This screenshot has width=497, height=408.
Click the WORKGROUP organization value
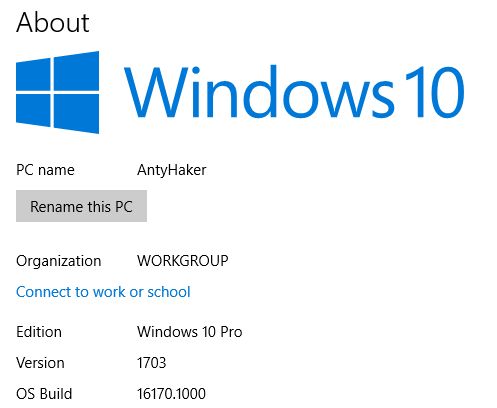pos(183,261)
